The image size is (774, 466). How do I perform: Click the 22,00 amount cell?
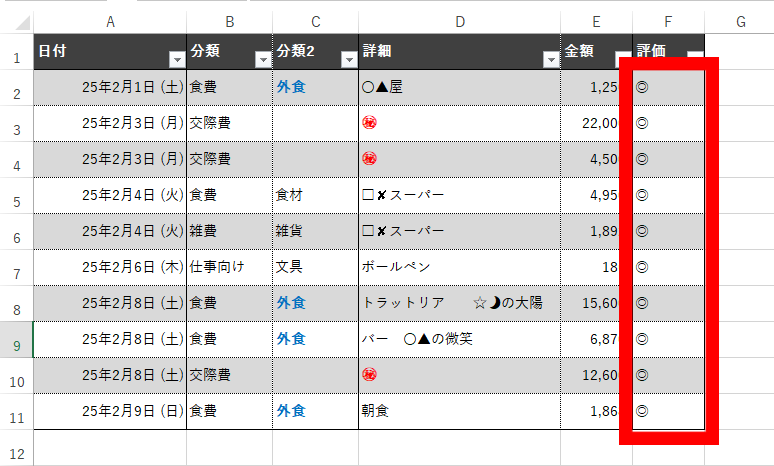[x=596, y=123]
